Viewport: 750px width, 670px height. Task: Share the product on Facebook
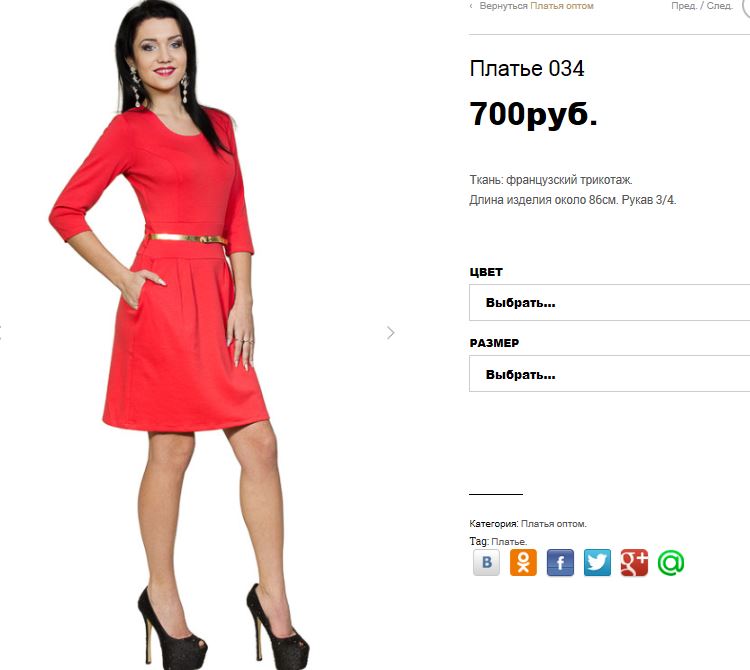click(560, 562)
